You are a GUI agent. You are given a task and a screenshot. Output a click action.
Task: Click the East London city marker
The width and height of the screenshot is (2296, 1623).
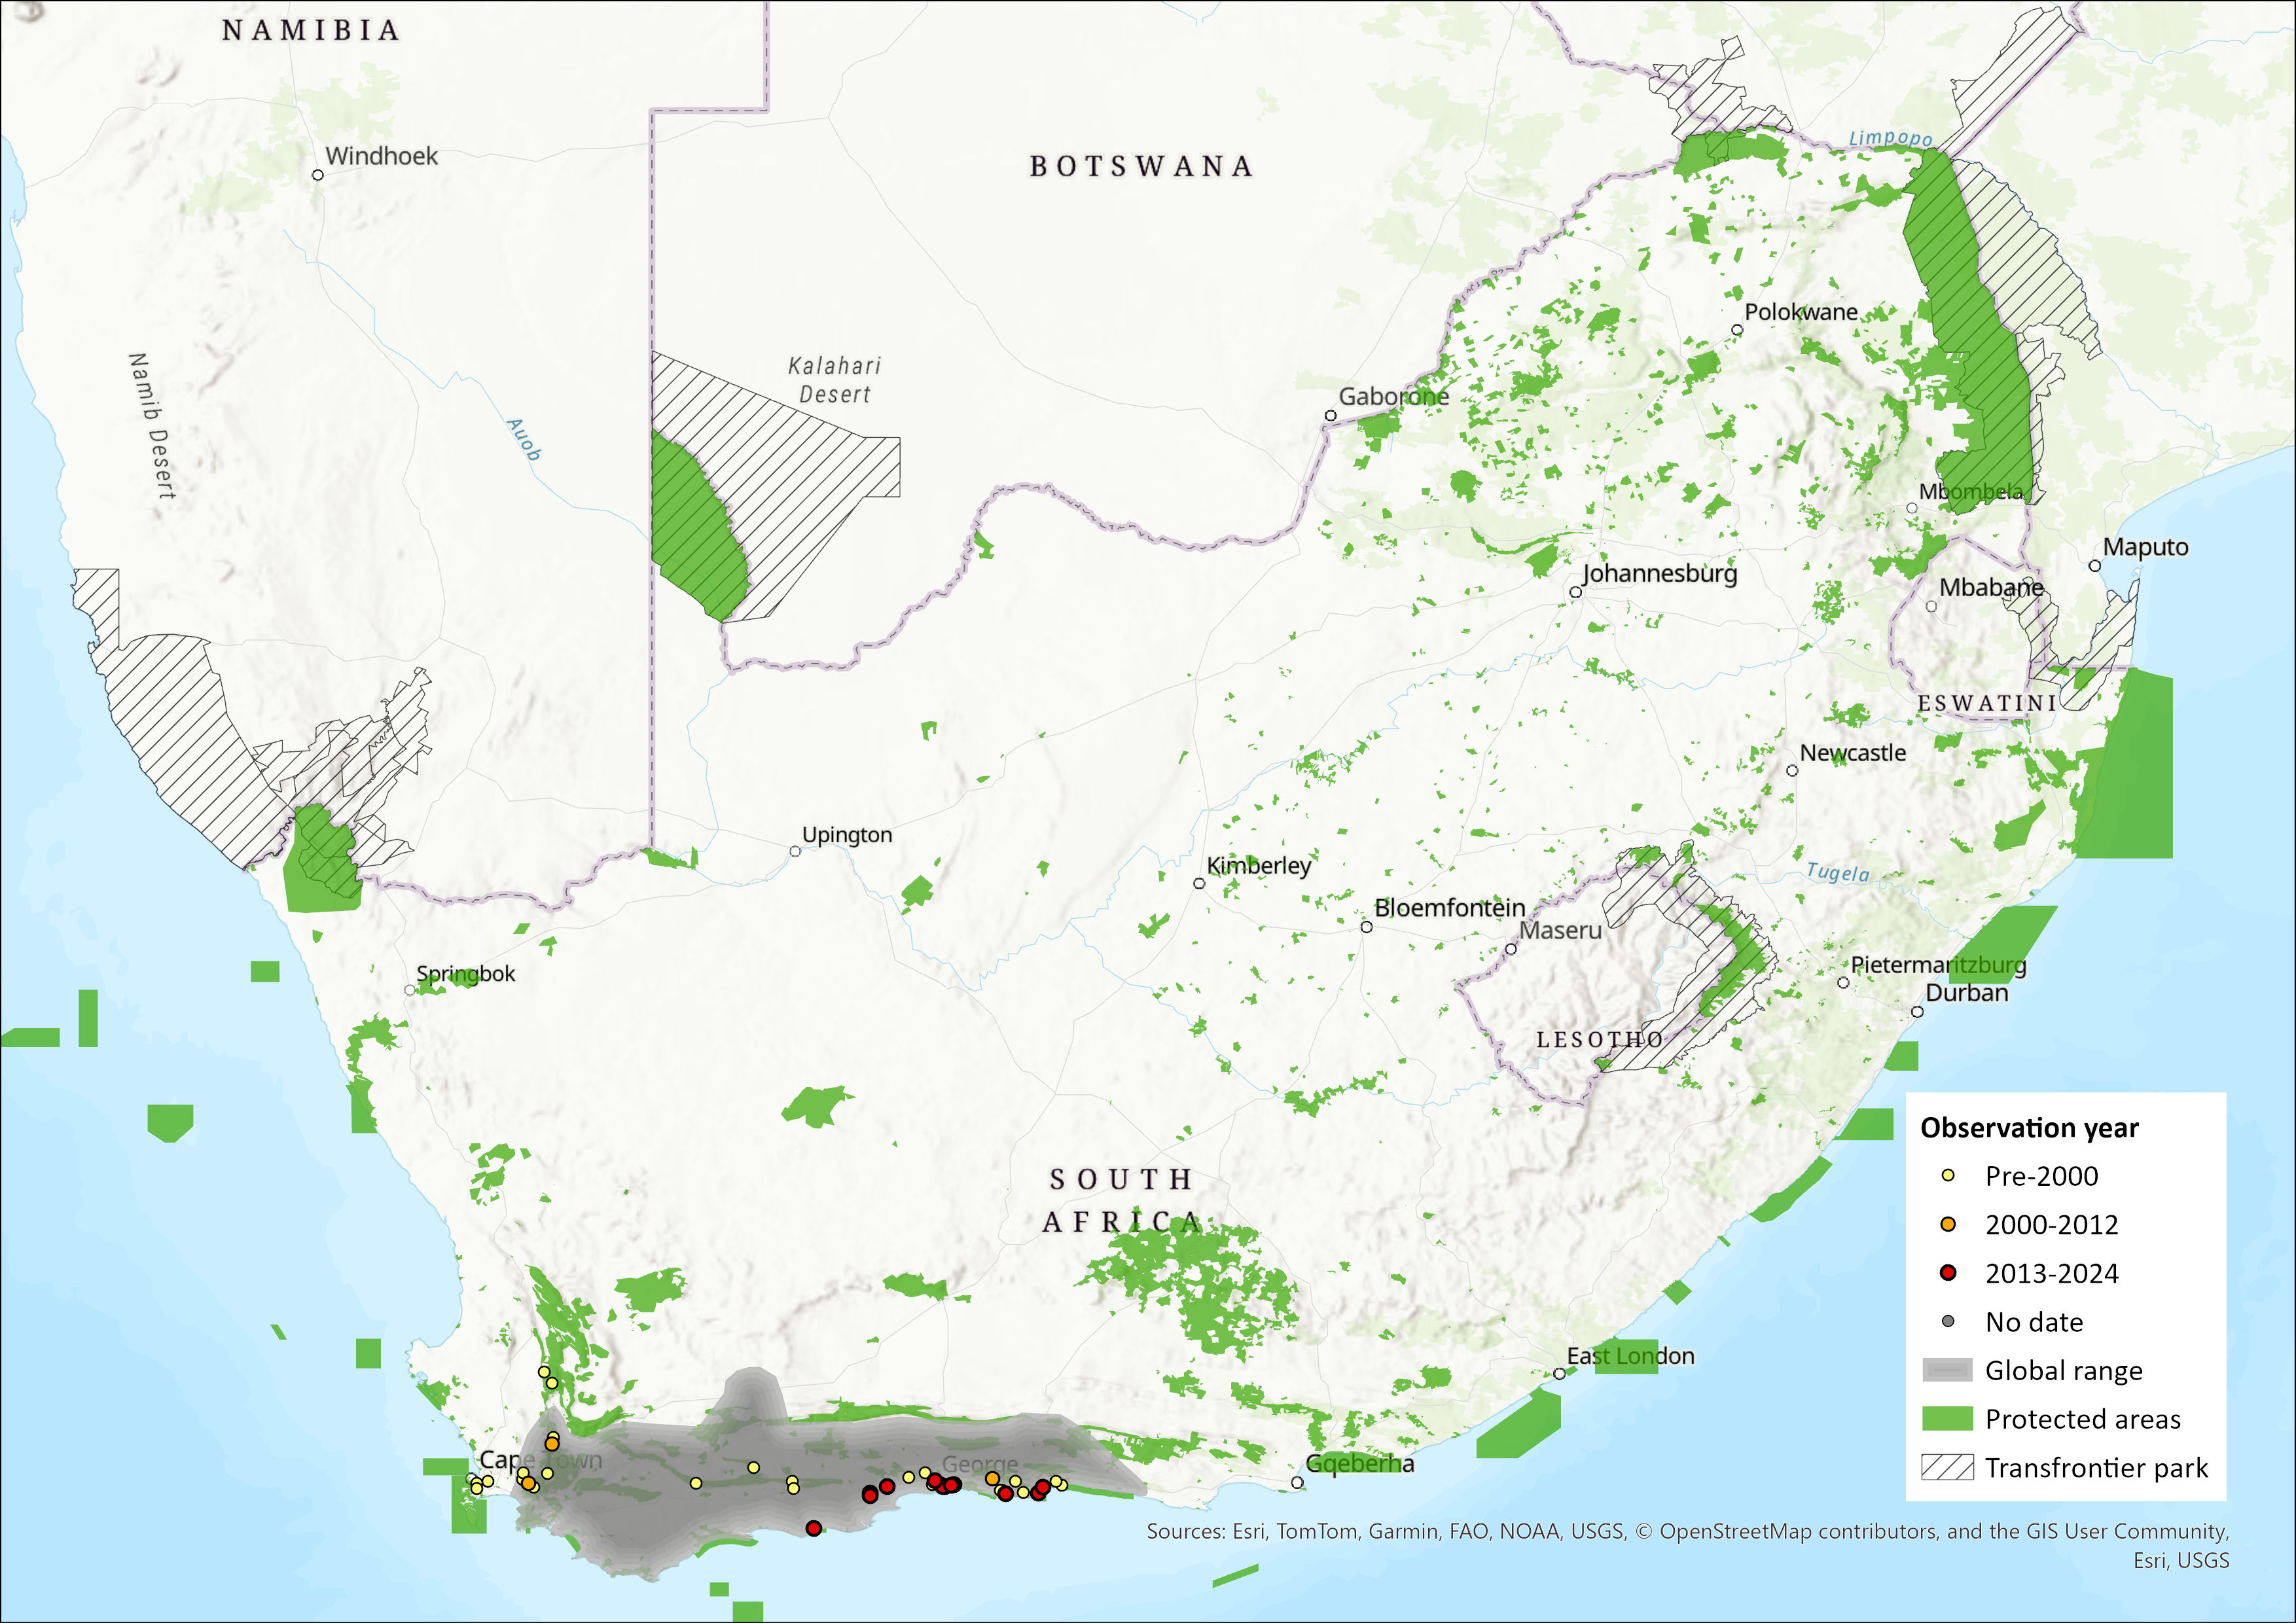pyautogui.click(x=1559, y=1374)
